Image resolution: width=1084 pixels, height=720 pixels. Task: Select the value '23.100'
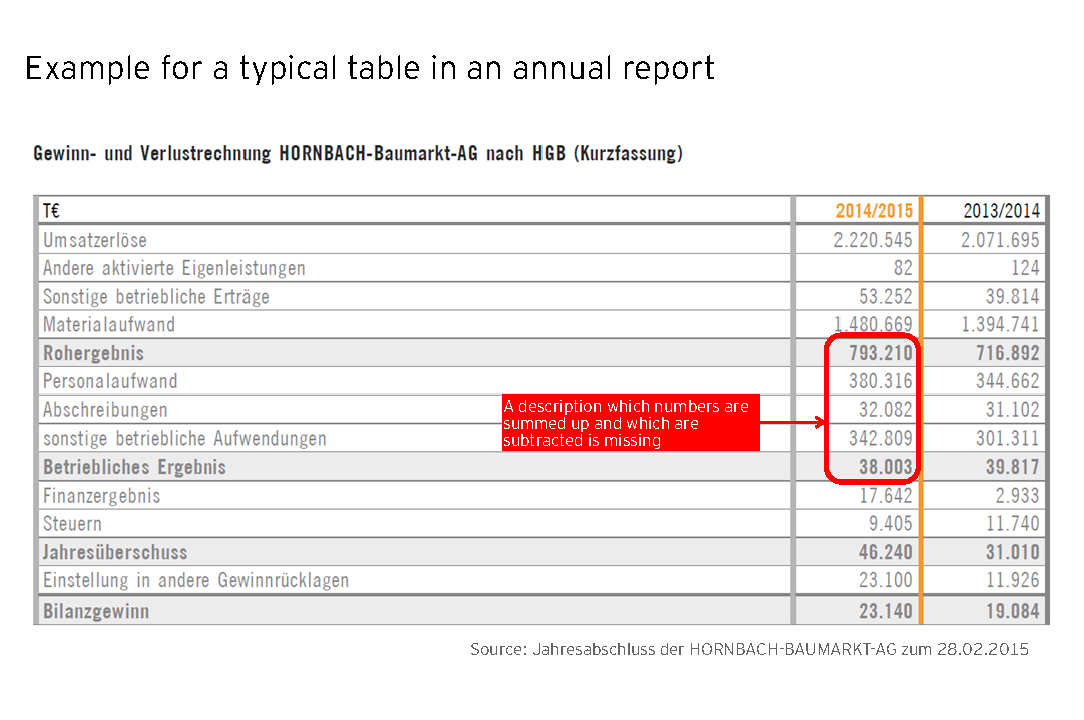point(886,580)
